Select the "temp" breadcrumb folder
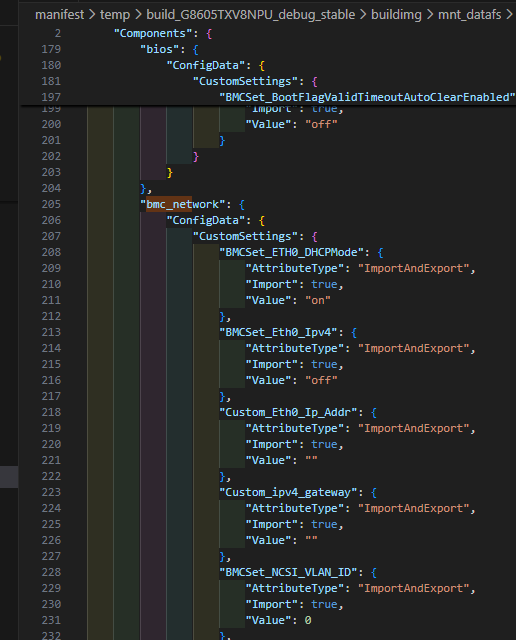This screenshot has width=516, height=640. (115, 15)
